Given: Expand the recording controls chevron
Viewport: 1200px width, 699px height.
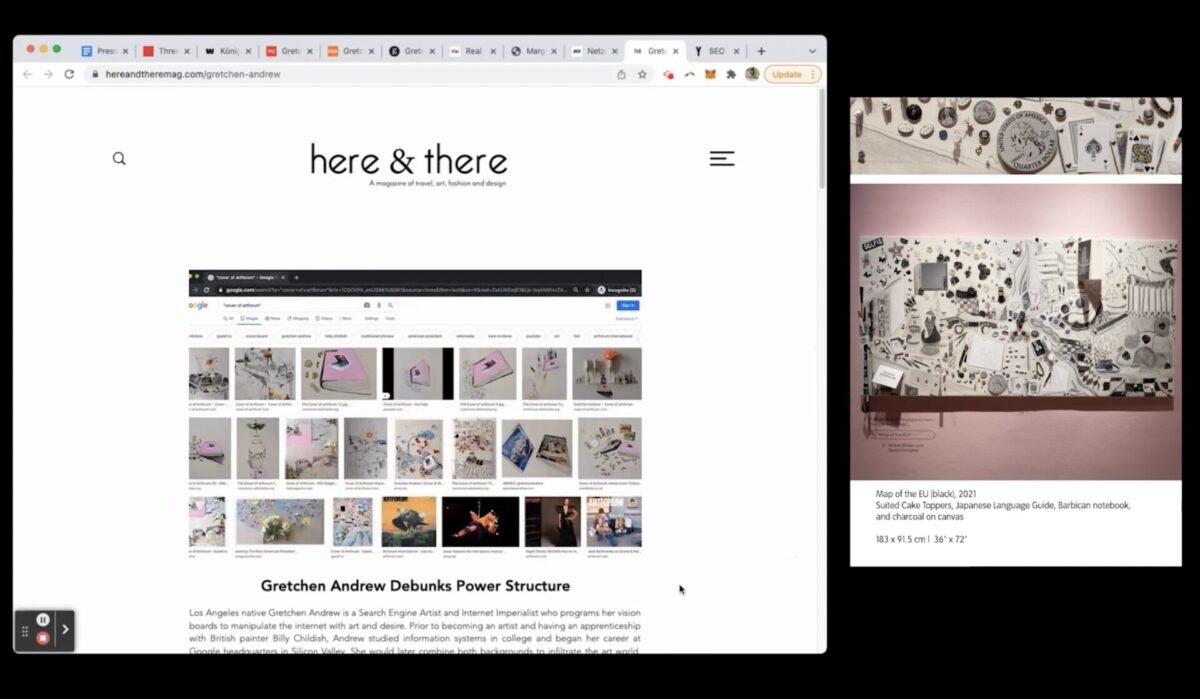Looking at the screenshot, I should [x=65, y=629].
